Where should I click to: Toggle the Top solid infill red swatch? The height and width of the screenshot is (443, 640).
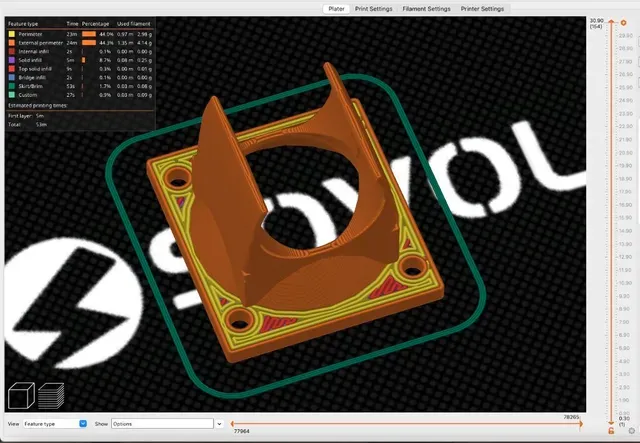pyautogui.click(x=12, y=69)
